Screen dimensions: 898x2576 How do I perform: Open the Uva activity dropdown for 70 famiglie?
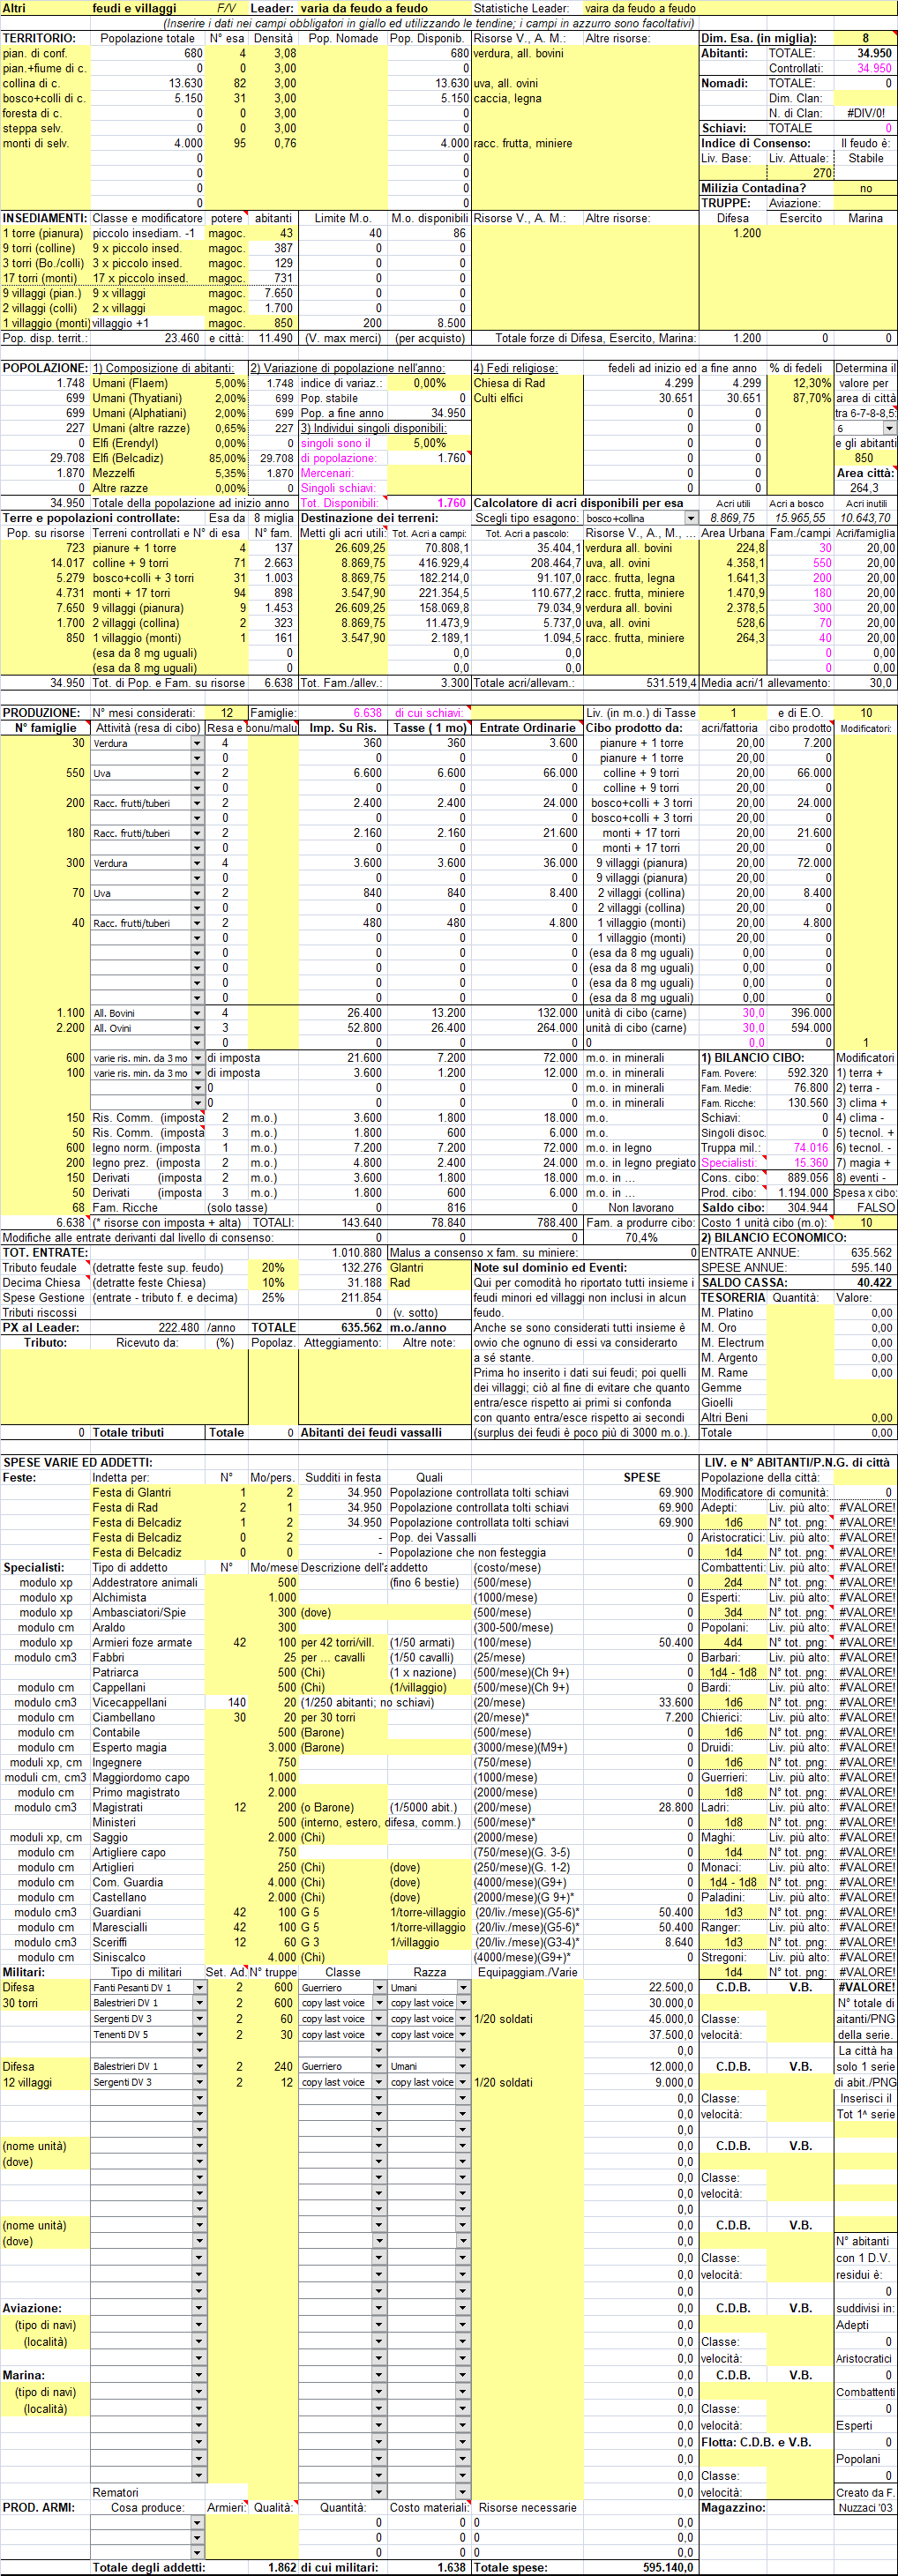coord(197,893)
